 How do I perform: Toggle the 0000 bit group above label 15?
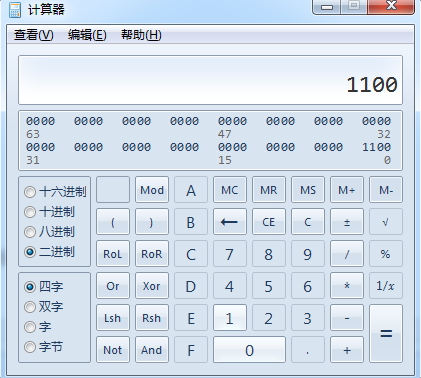[x=232, y=147]
